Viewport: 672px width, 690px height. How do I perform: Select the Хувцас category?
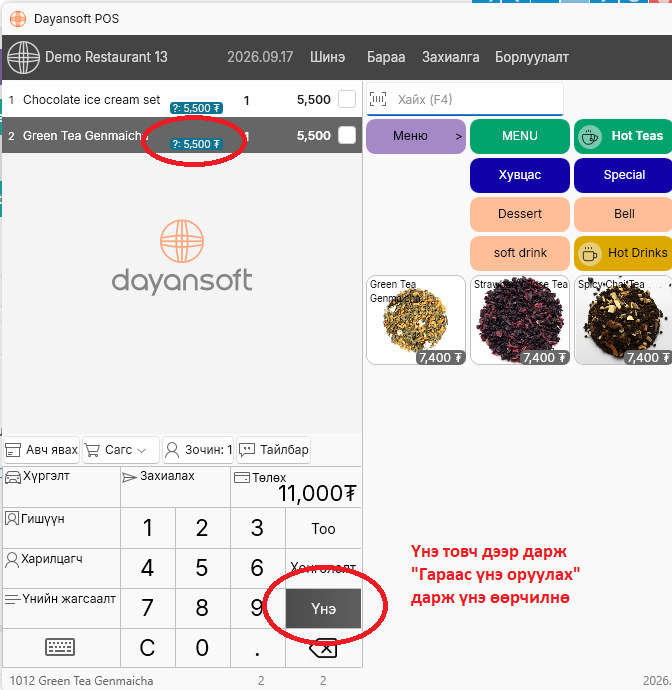coord(520,175)
